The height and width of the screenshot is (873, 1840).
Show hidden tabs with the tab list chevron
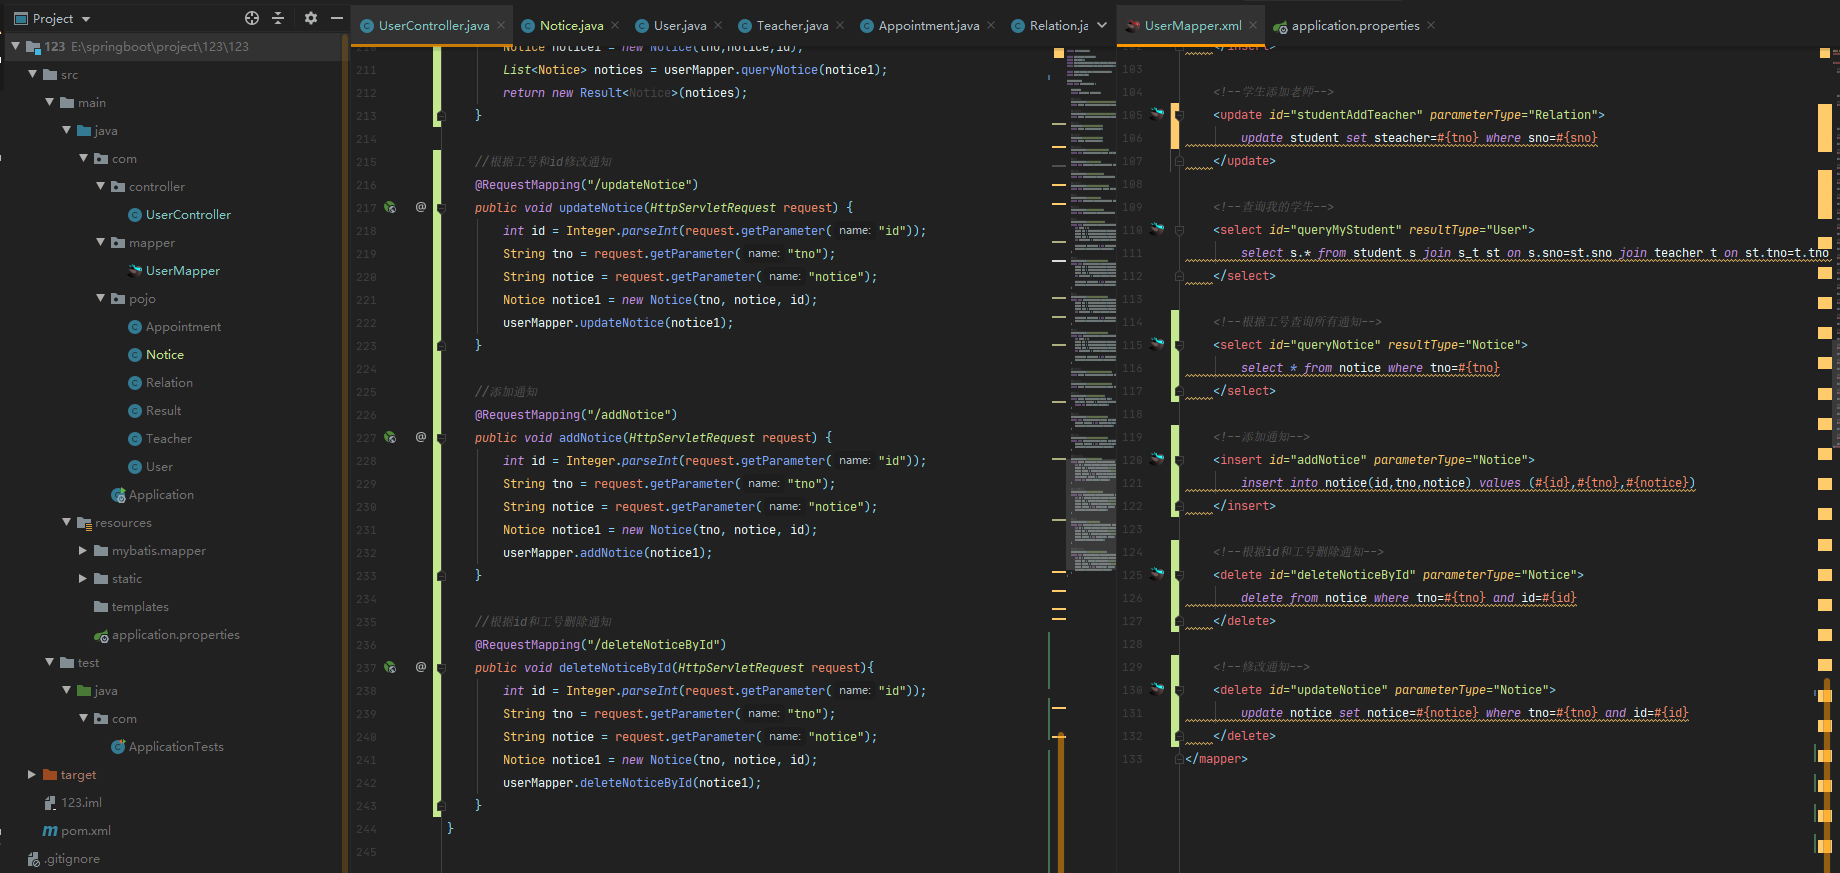click(1102, 25)
